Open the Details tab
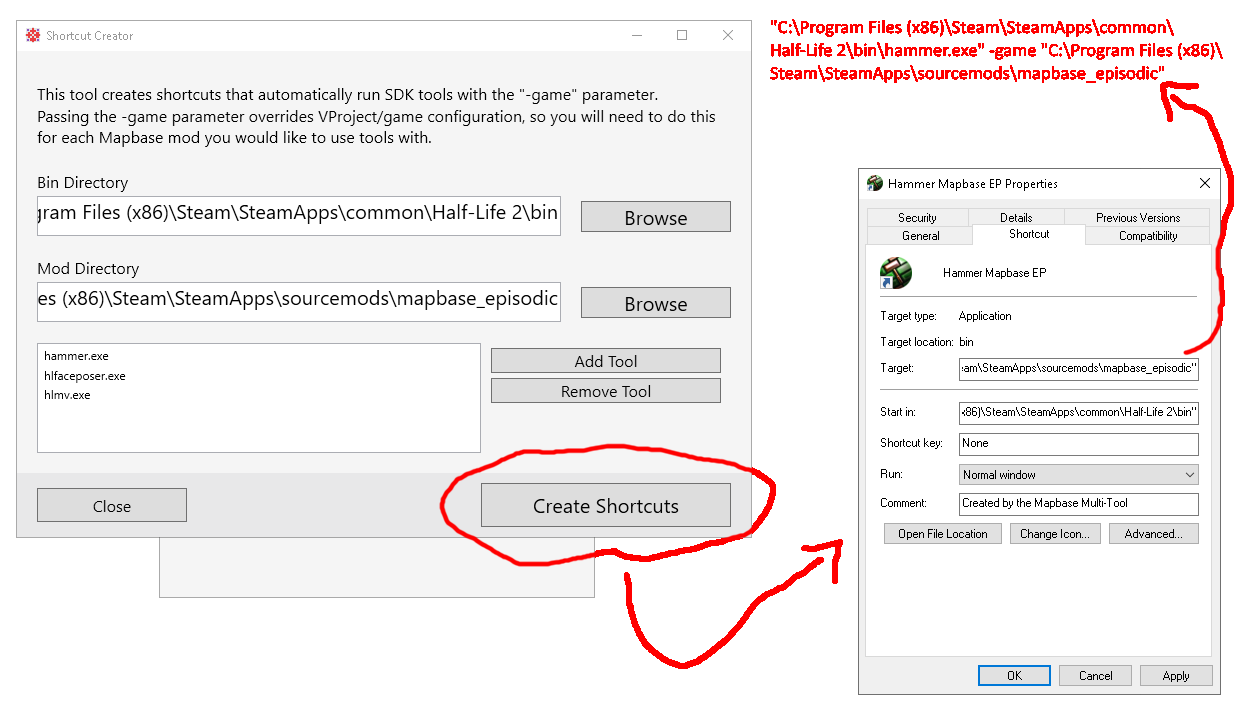This screenshot has height=708, width=1237. point(1015,217)
